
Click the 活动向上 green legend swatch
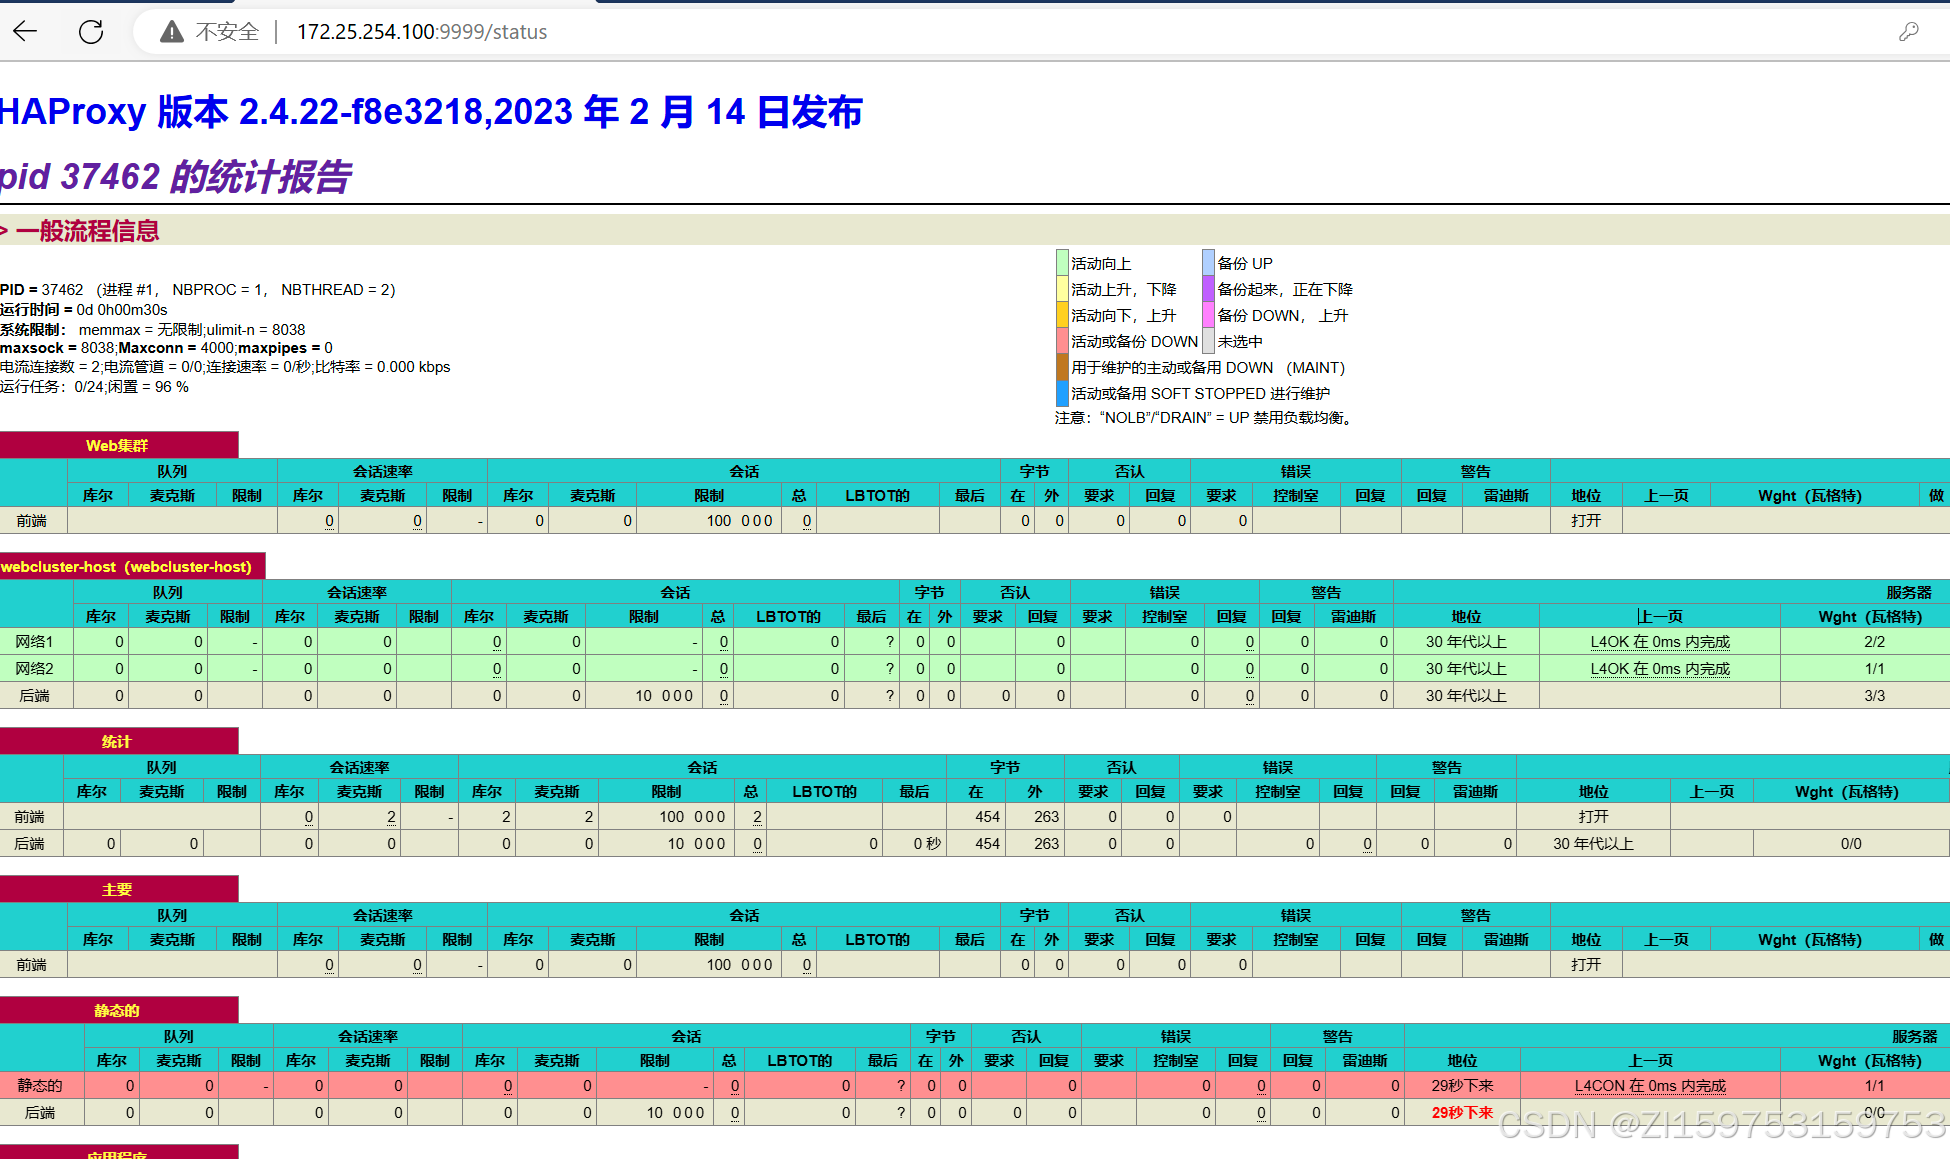tap(1063, 263)
